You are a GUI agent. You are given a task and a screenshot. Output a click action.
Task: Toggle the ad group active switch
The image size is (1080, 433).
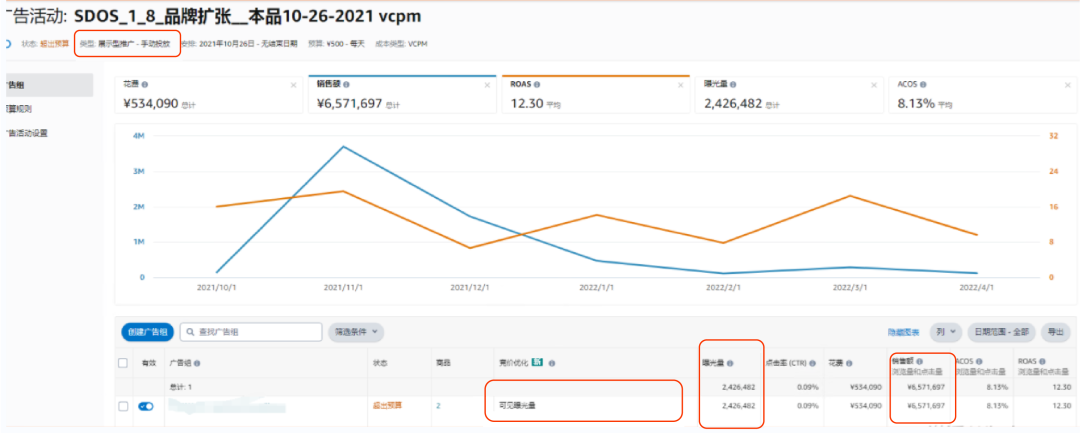(x=145, y=406)
